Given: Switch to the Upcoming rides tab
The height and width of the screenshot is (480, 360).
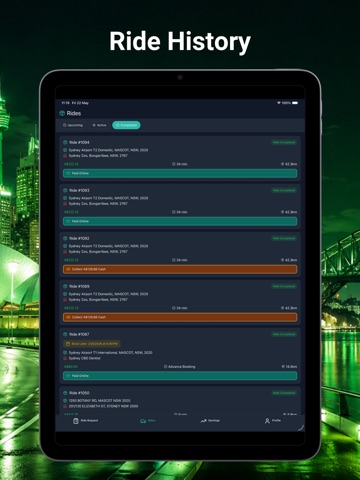Looking at the screenshot, I should click(x=73, y=125).
